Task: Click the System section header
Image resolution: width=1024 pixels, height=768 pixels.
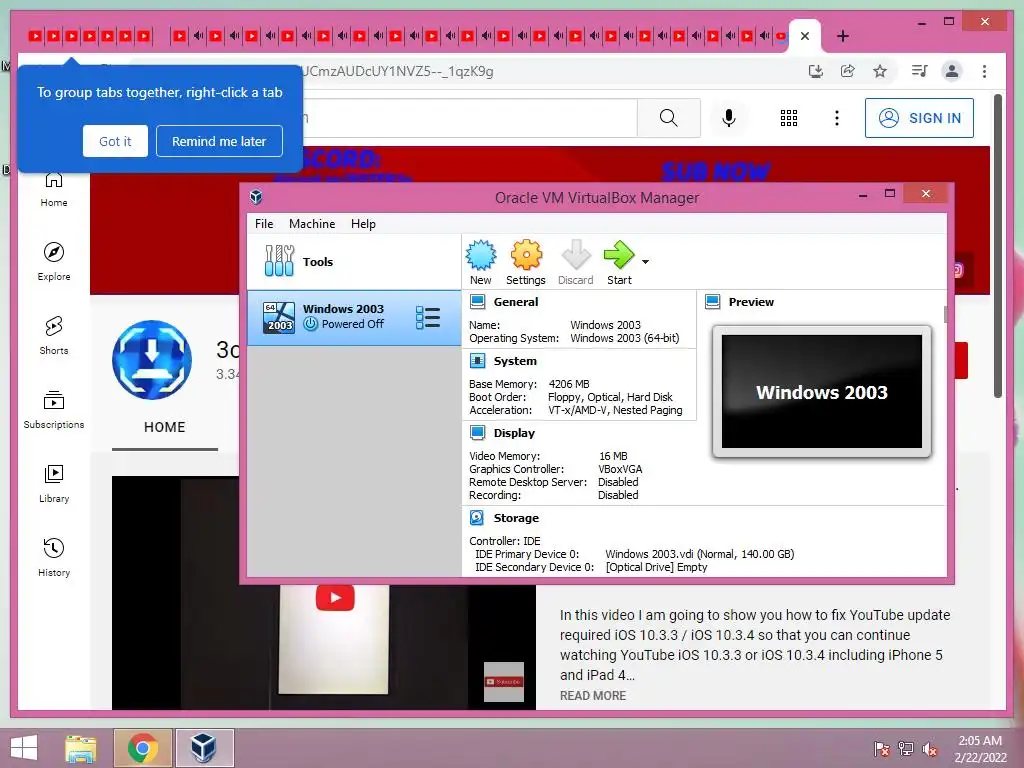Action: point(515,361)
